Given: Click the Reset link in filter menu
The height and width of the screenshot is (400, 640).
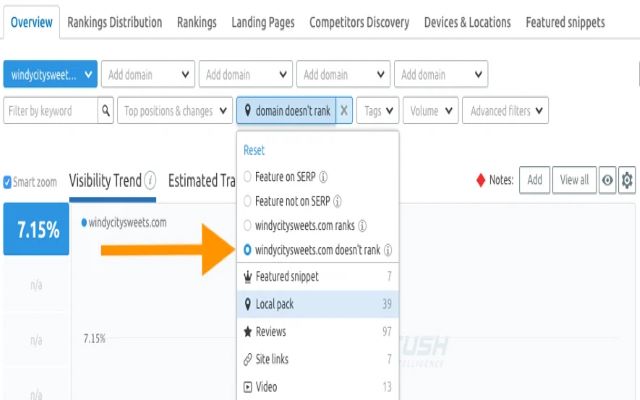Looking at the screenshot, I should click(255, 150).
